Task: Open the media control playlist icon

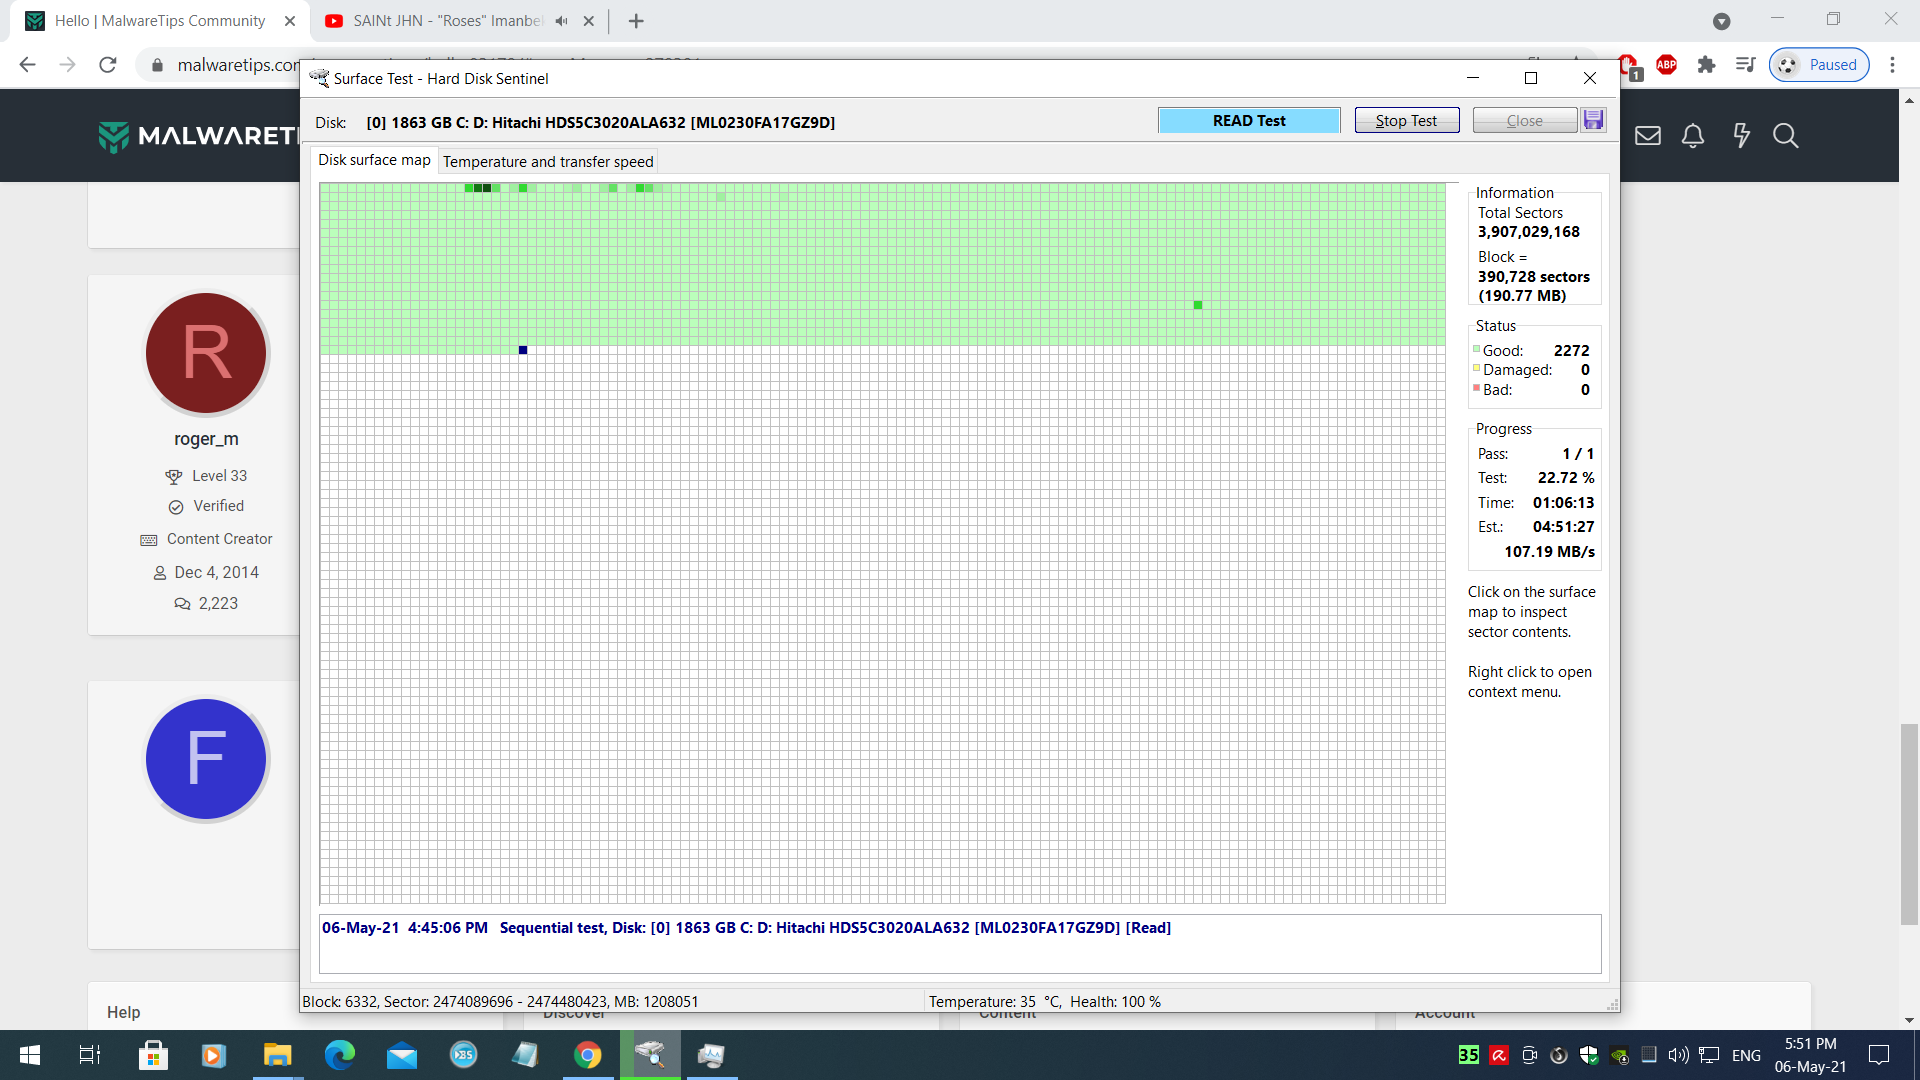Action: [1746, 65]
